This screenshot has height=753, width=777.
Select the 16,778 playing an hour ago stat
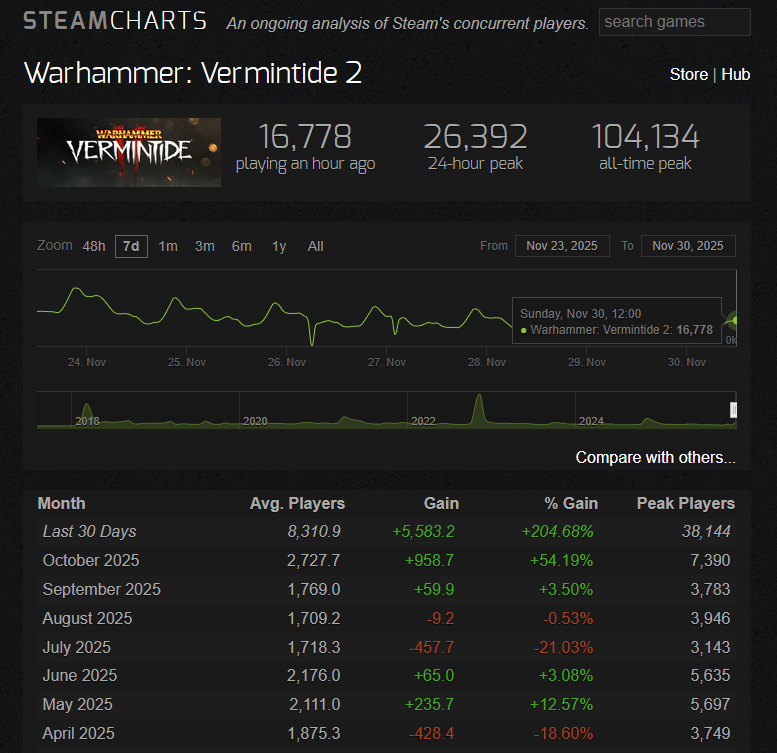[x=305, y=148]
